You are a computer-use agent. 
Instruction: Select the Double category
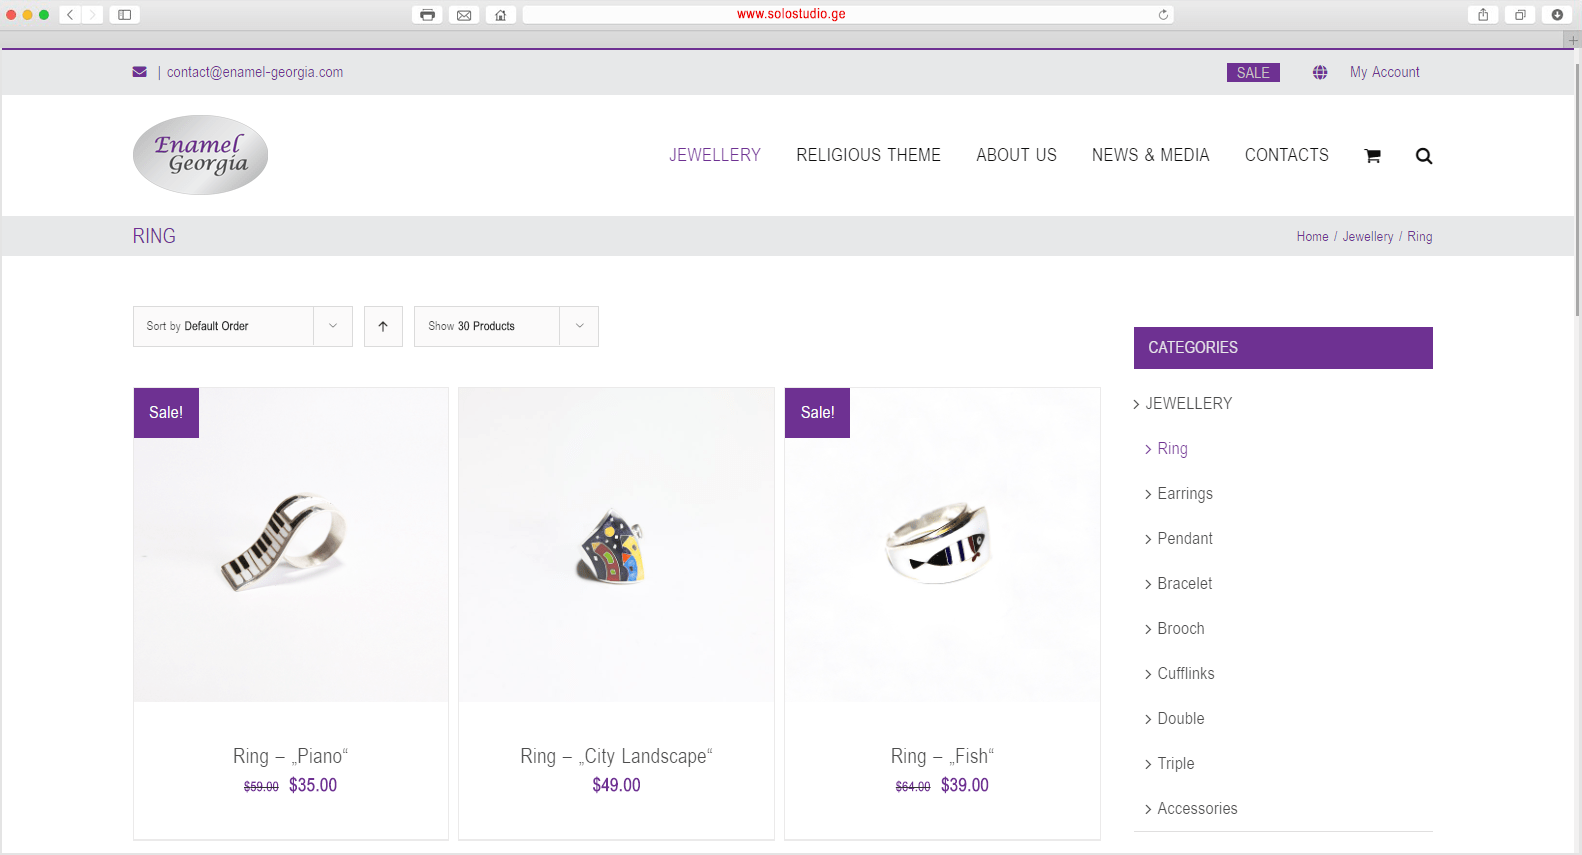1181,718
